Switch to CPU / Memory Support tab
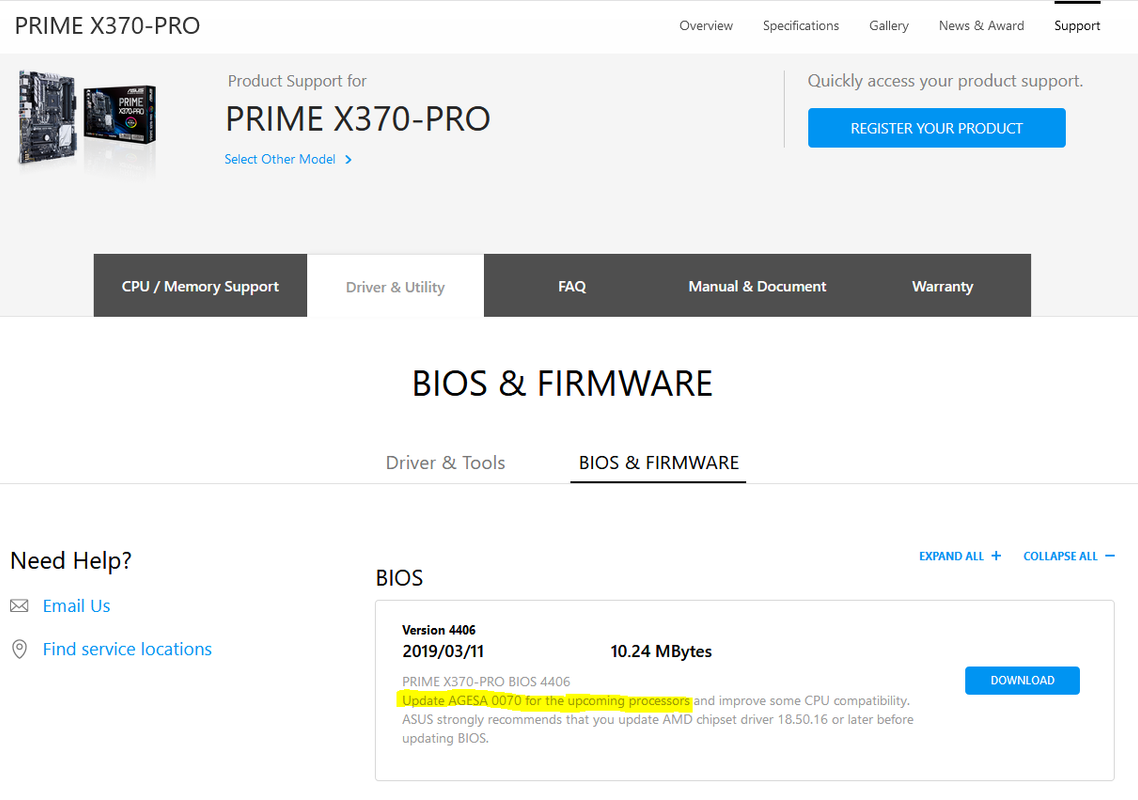Screen dimensions: 1138x800 (x=200, y=286)
